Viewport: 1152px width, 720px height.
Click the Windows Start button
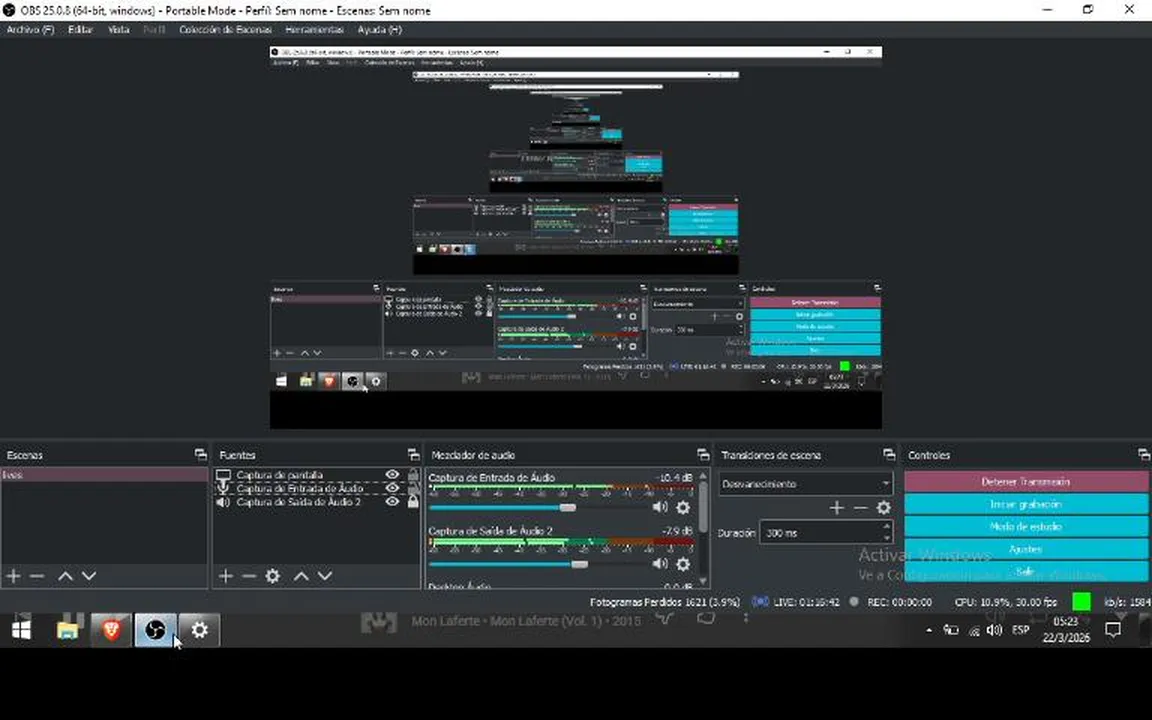(x=21, y=630)
